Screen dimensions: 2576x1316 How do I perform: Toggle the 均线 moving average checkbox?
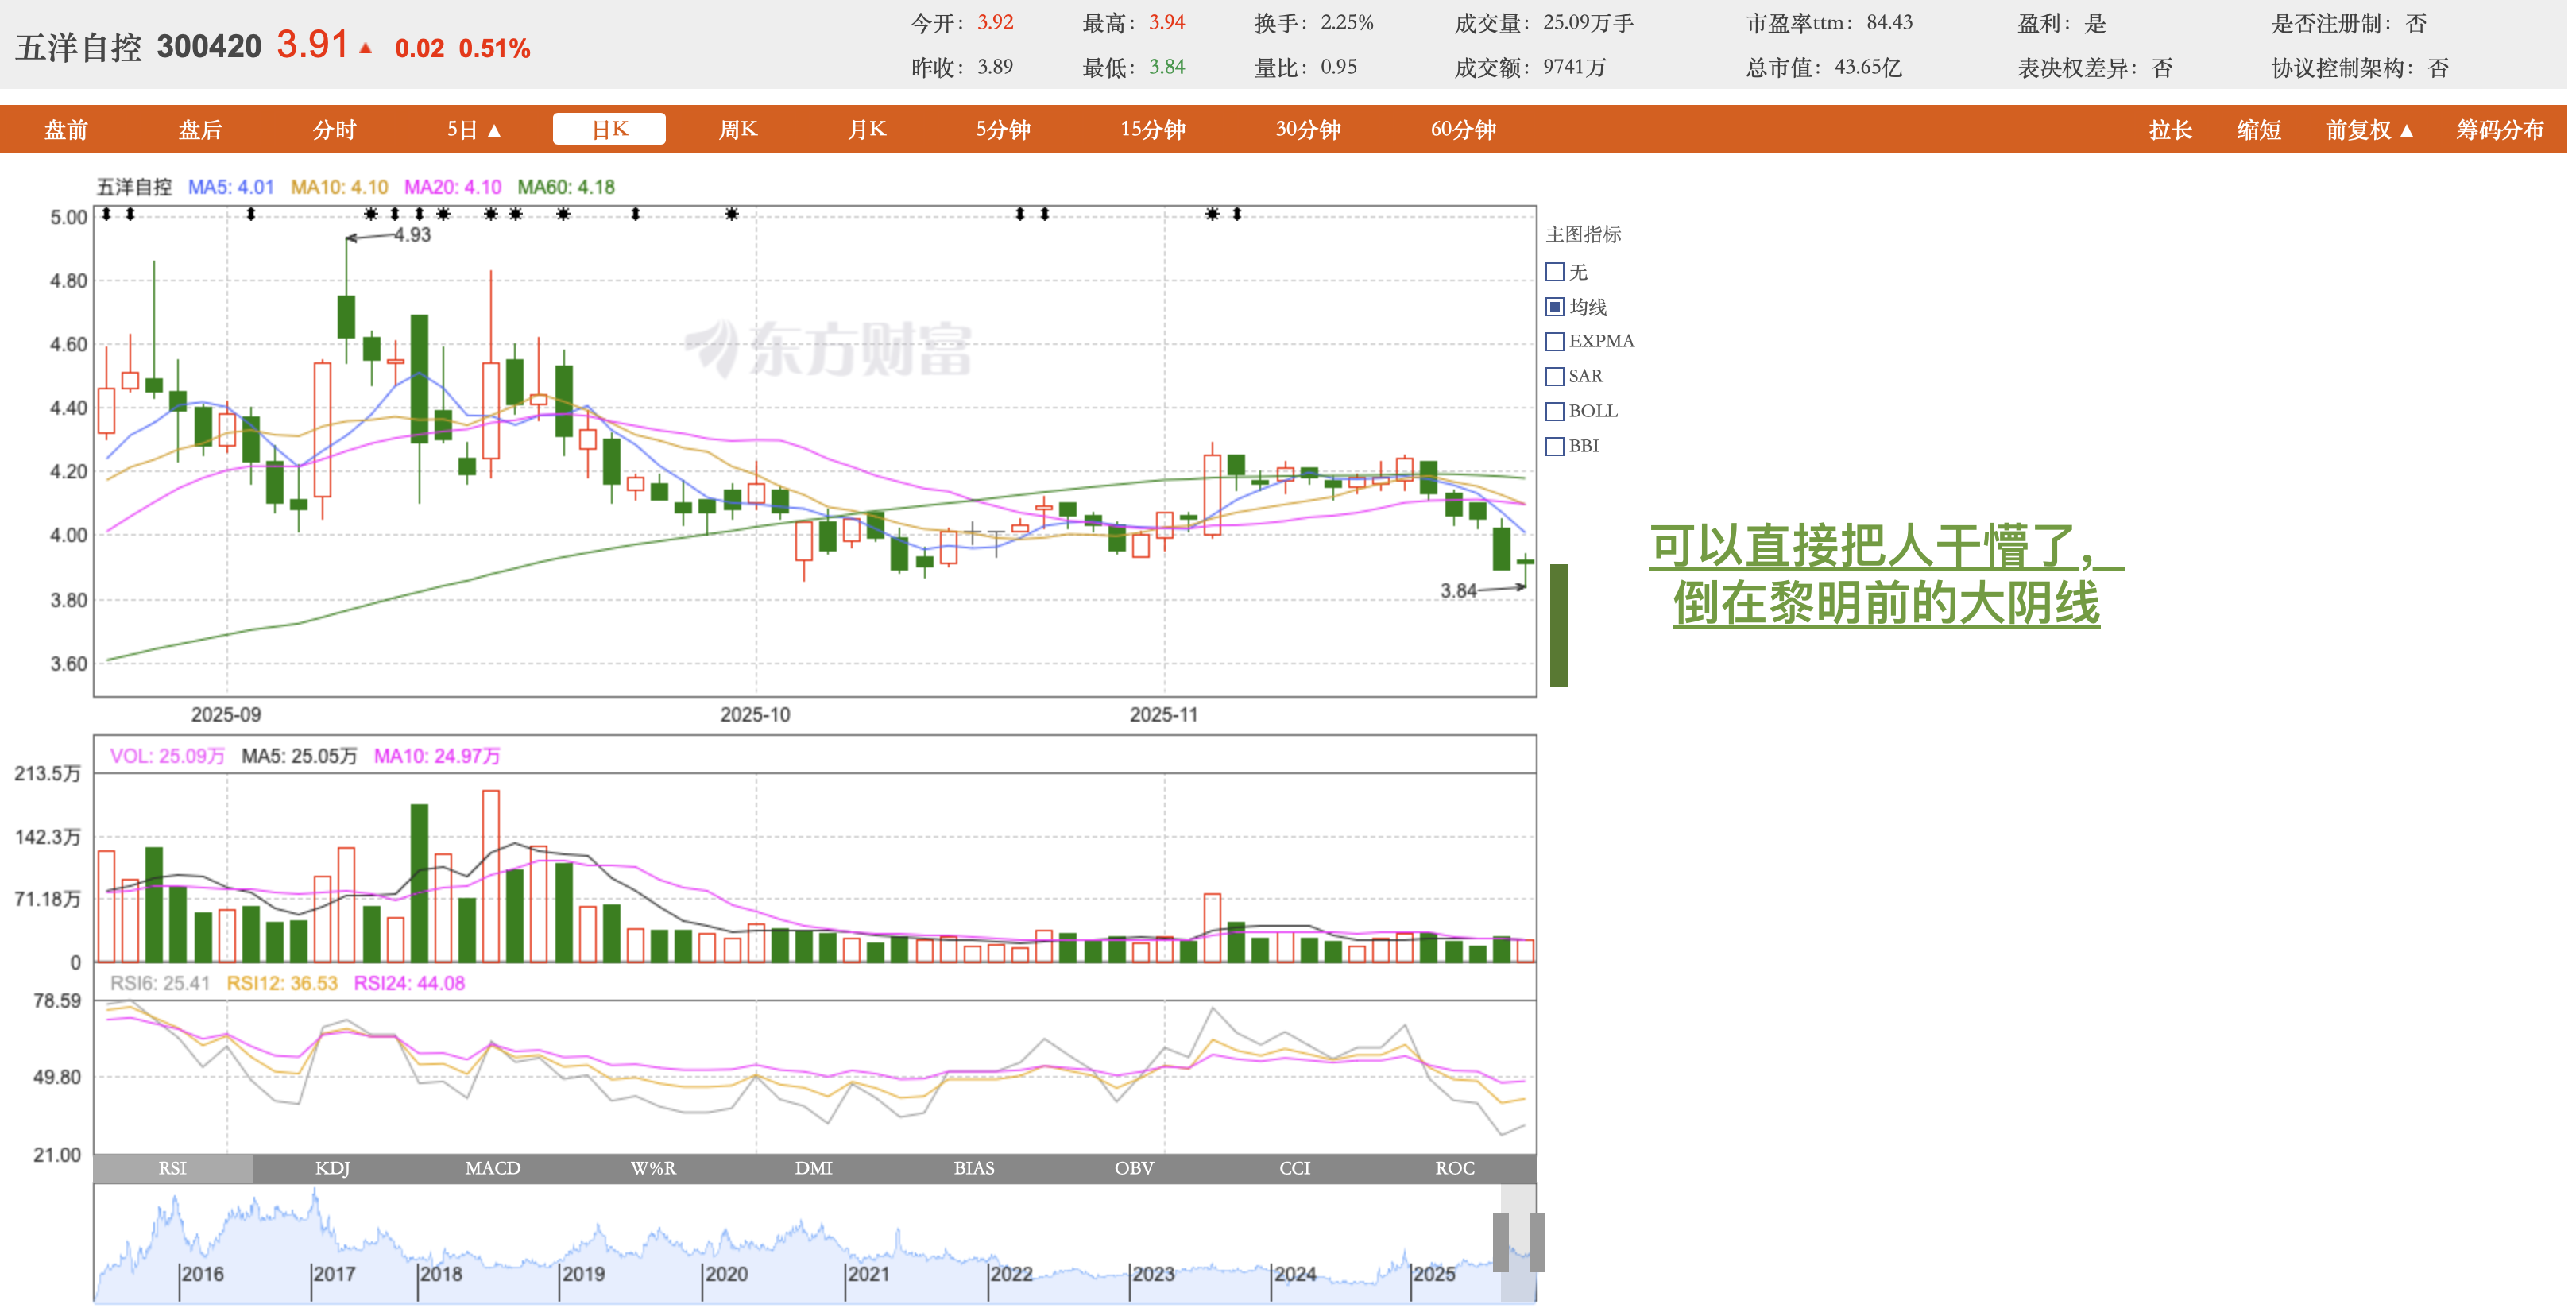pyautogui.click(x=1555, y=307)
